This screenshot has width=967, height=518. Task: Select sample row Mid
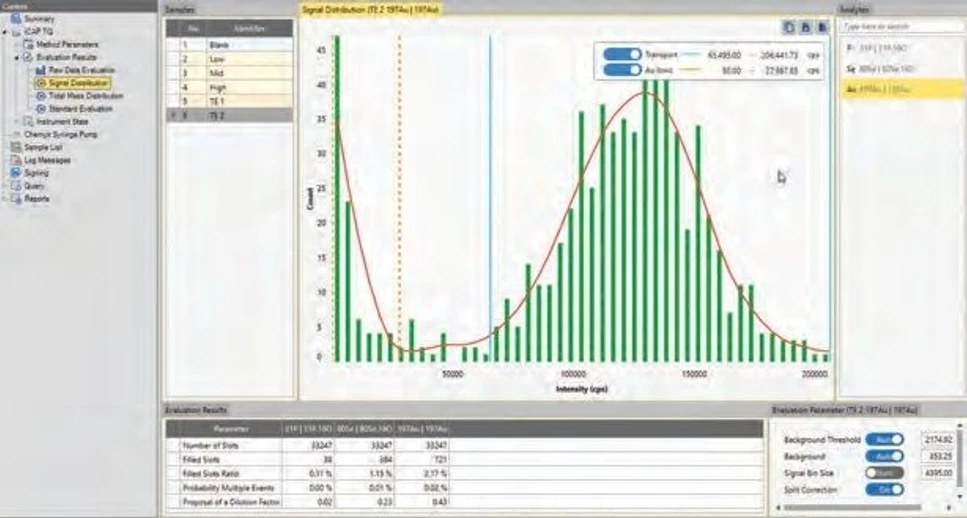coord(229,73)
